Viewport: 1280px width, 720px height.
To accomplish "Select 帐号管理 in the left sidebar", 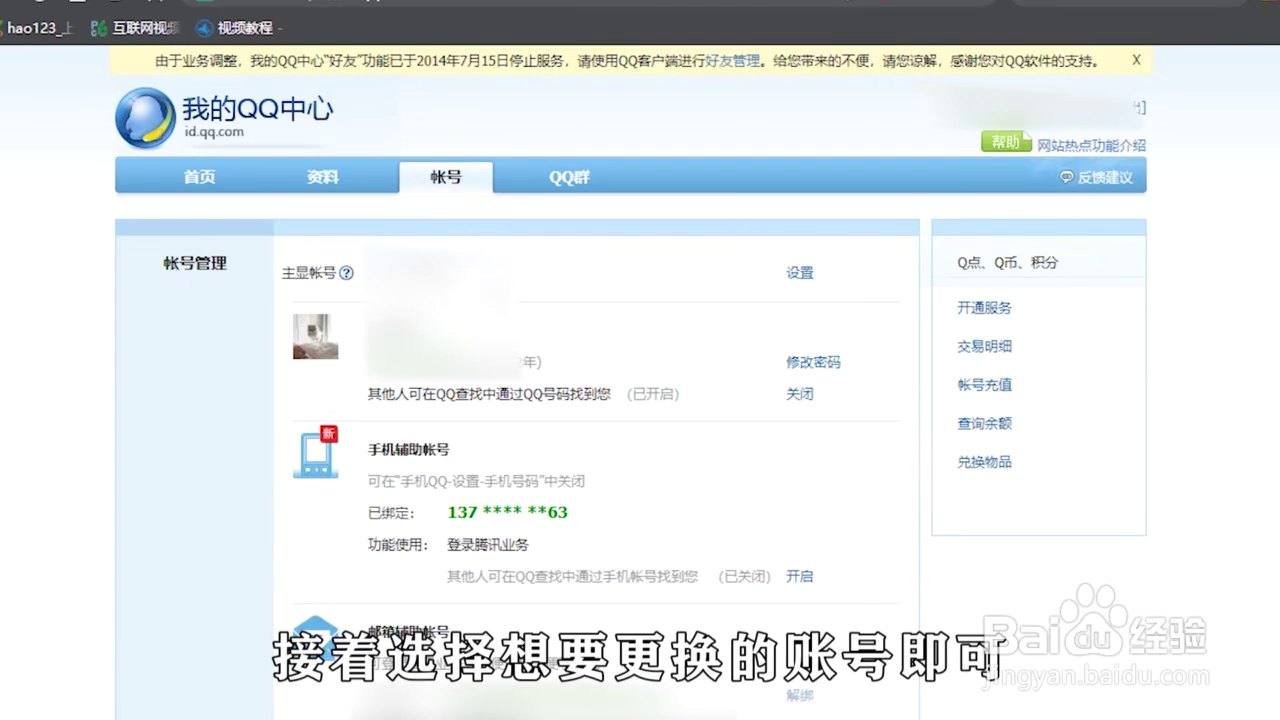I will [x=195, y=263].
